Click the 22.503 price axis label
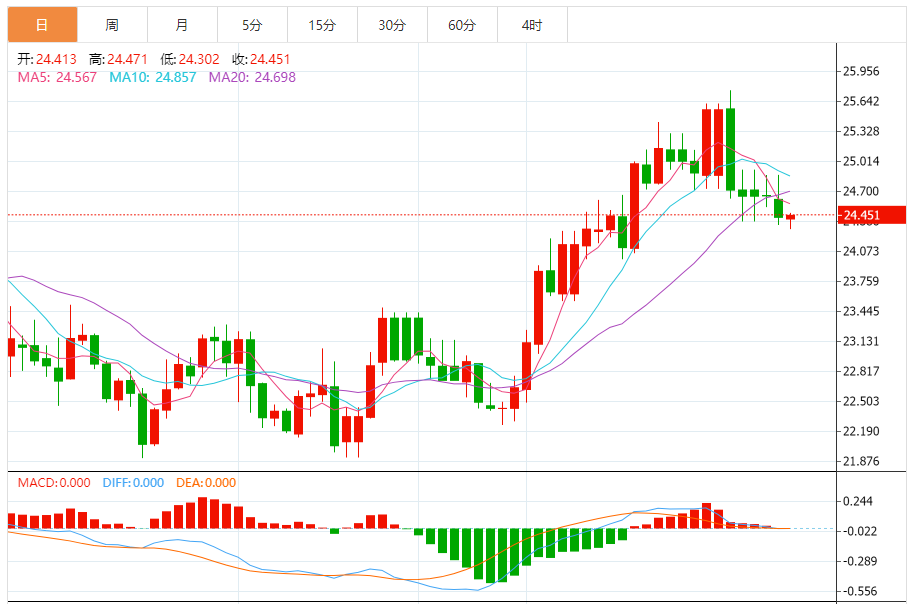 pyautogui.click(x=861, y=401)
